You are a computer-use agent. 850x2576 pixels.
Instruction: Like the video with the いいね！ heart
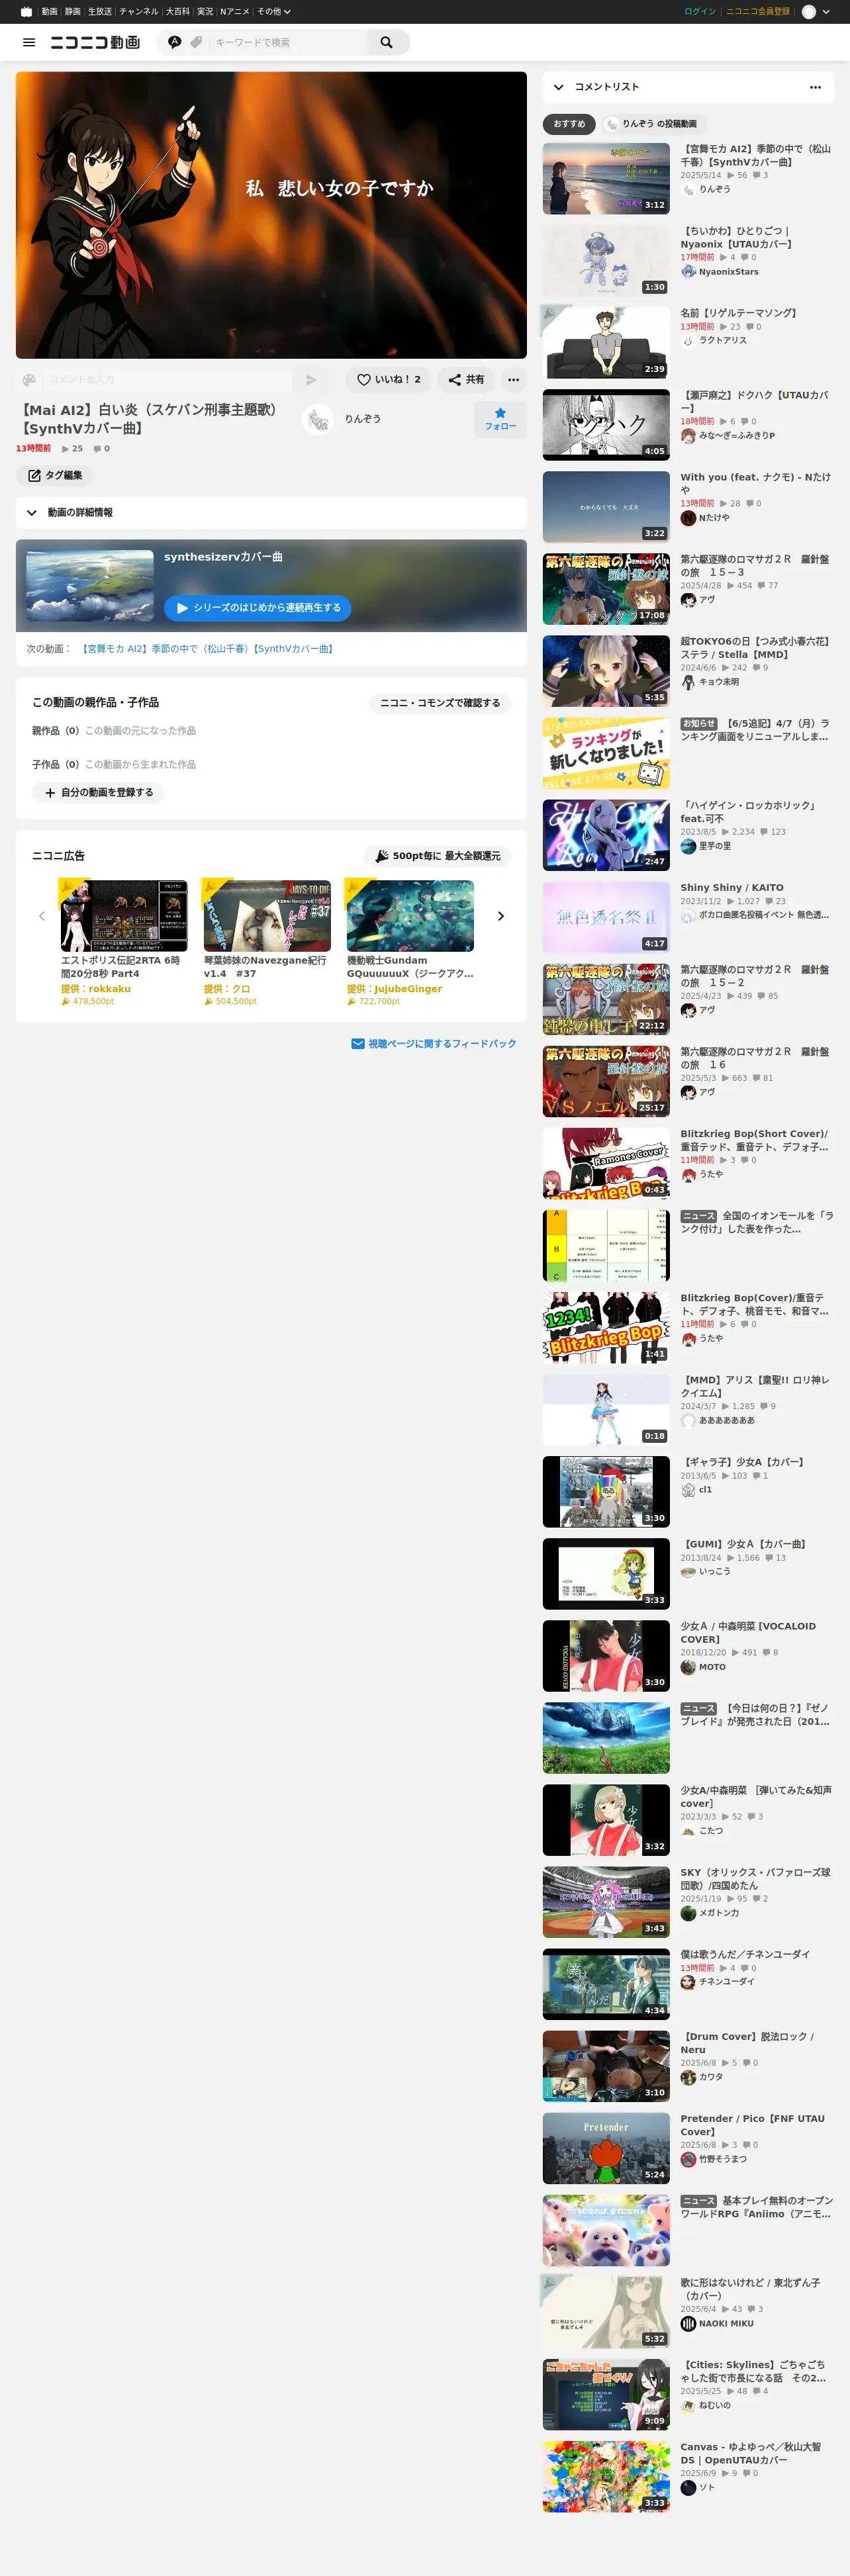(389, 380)
